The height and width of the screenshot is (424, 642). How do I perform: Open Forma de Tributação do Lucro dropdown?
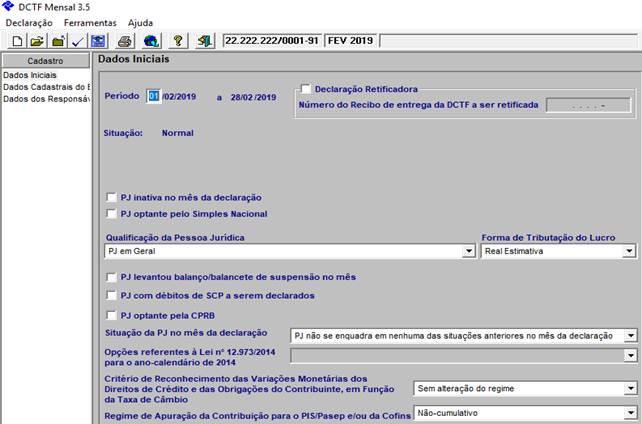pyautogui.click(x=629, y=251)
